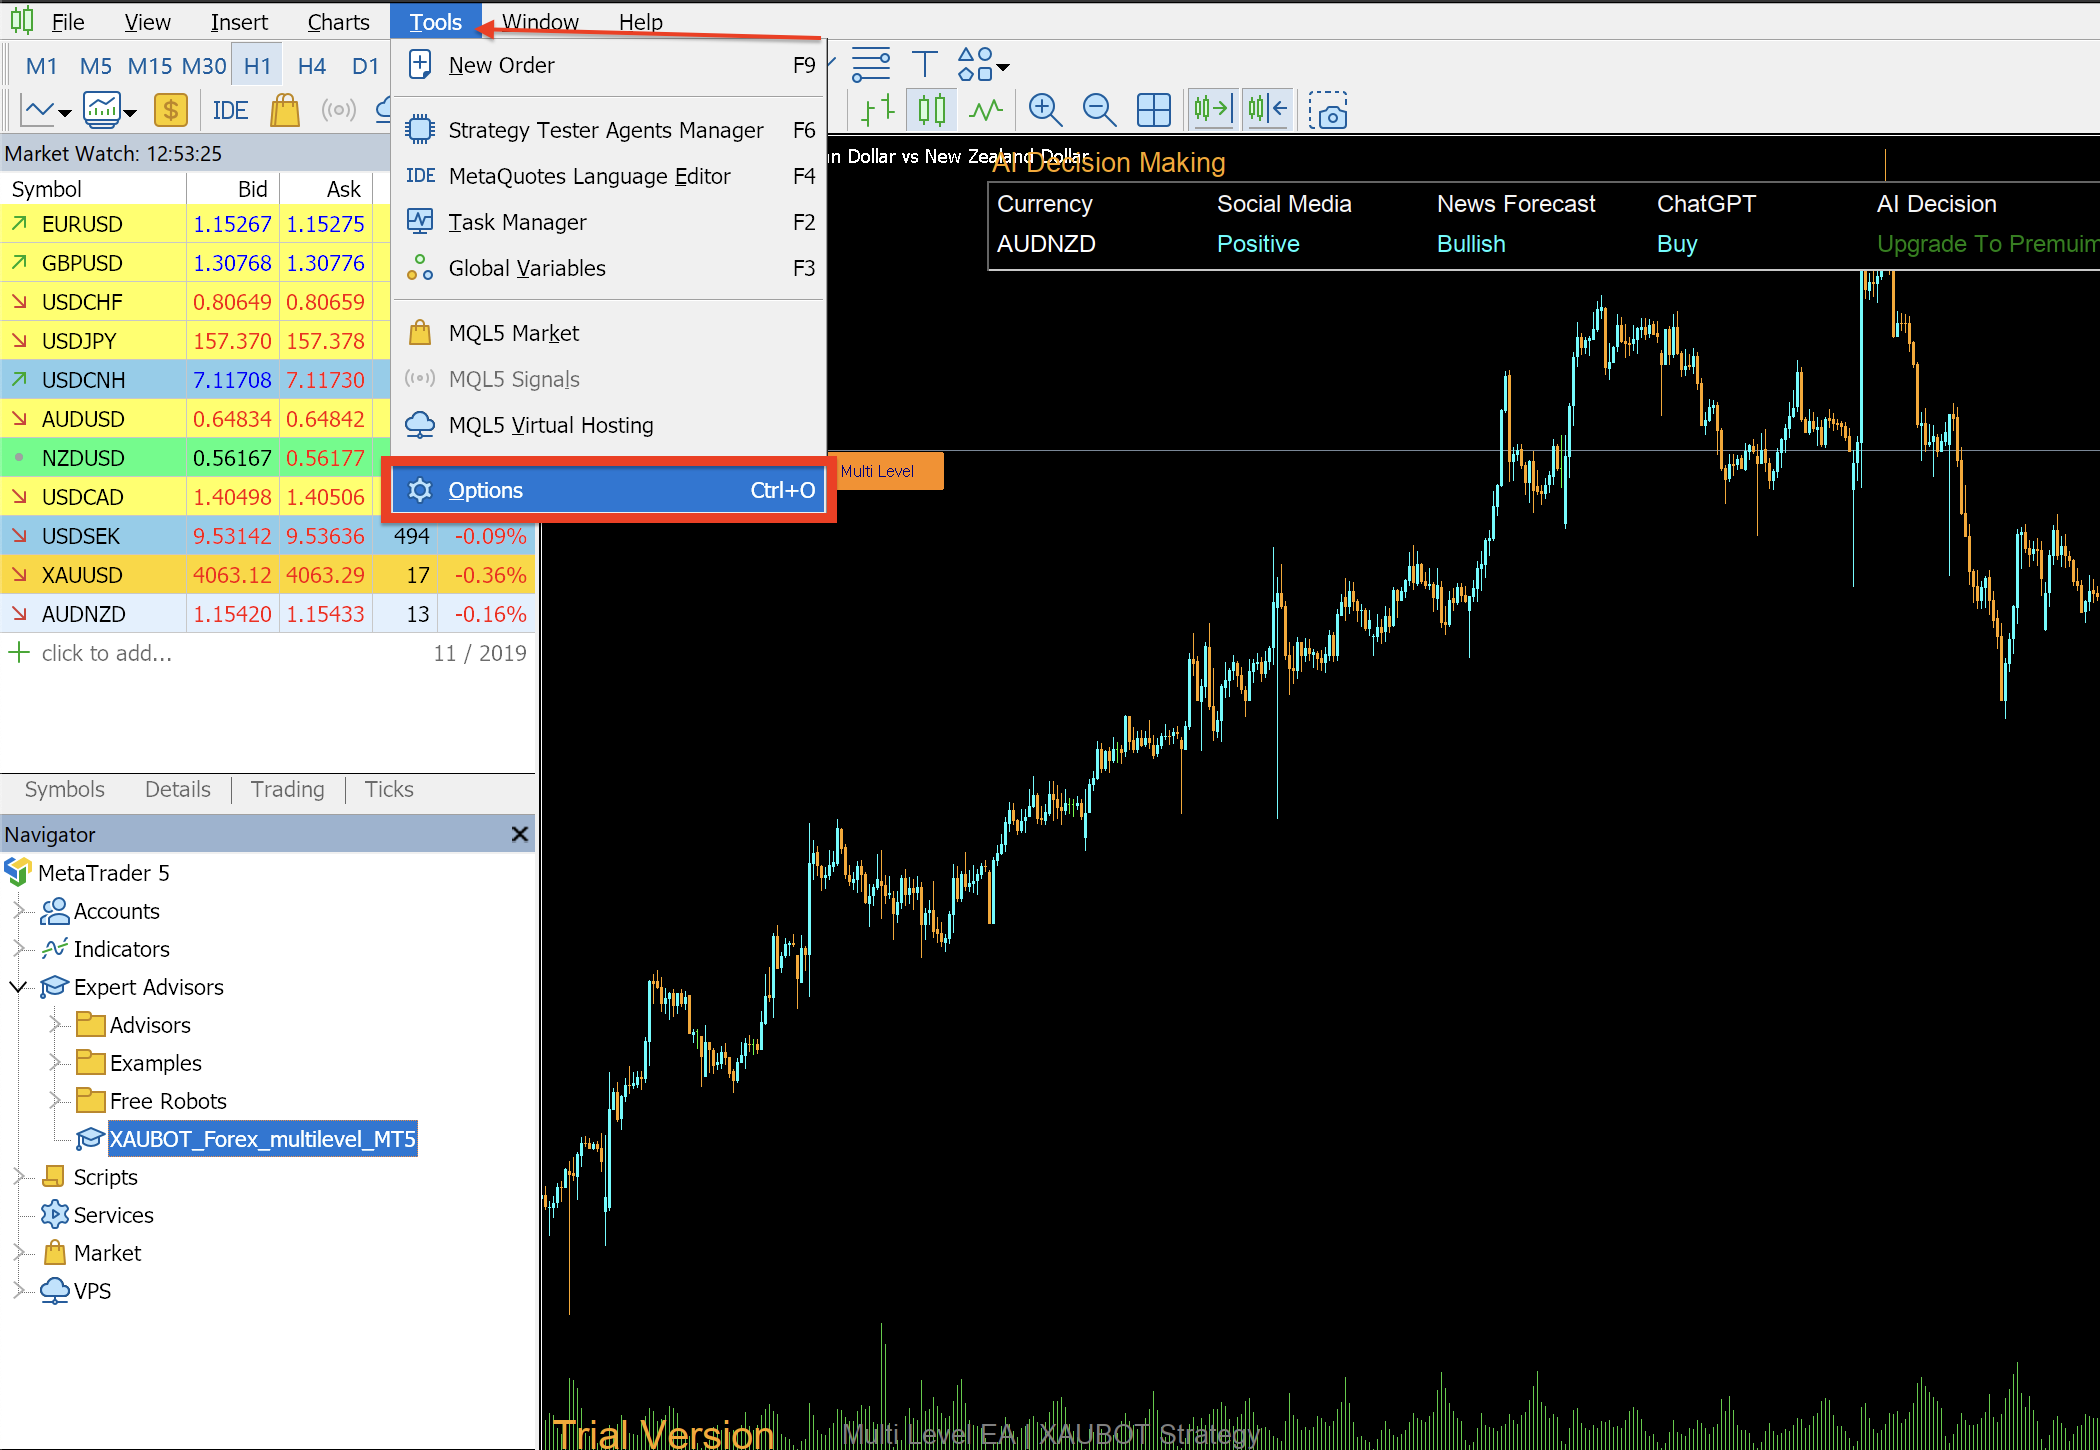2100x1450 pixels.
Task: Toggle chart shift from right border
Action: [1267, 109]
